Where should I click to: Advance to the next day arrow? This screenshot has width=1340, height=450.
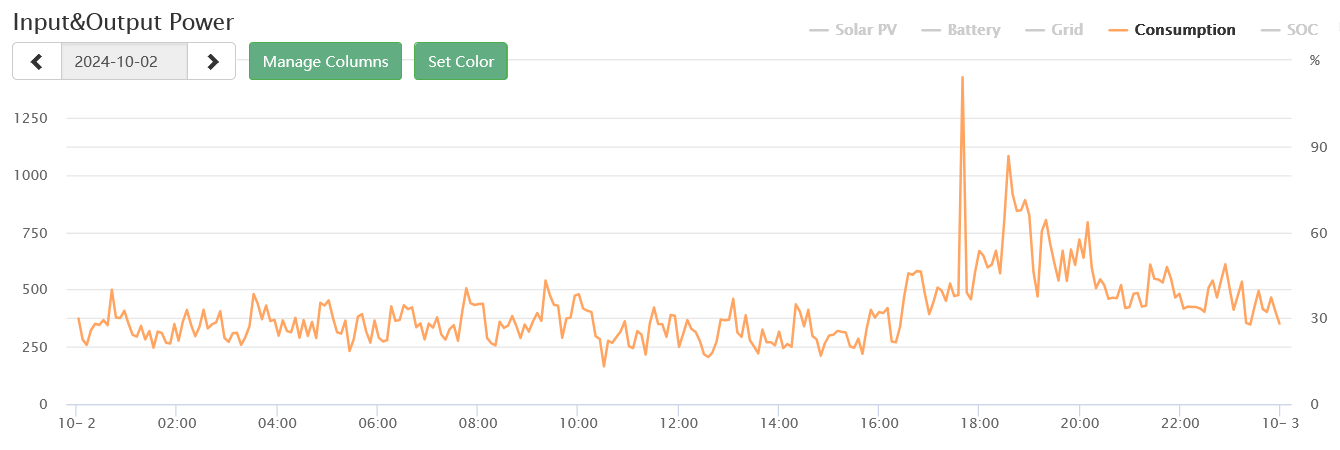[x=212, y=61]
